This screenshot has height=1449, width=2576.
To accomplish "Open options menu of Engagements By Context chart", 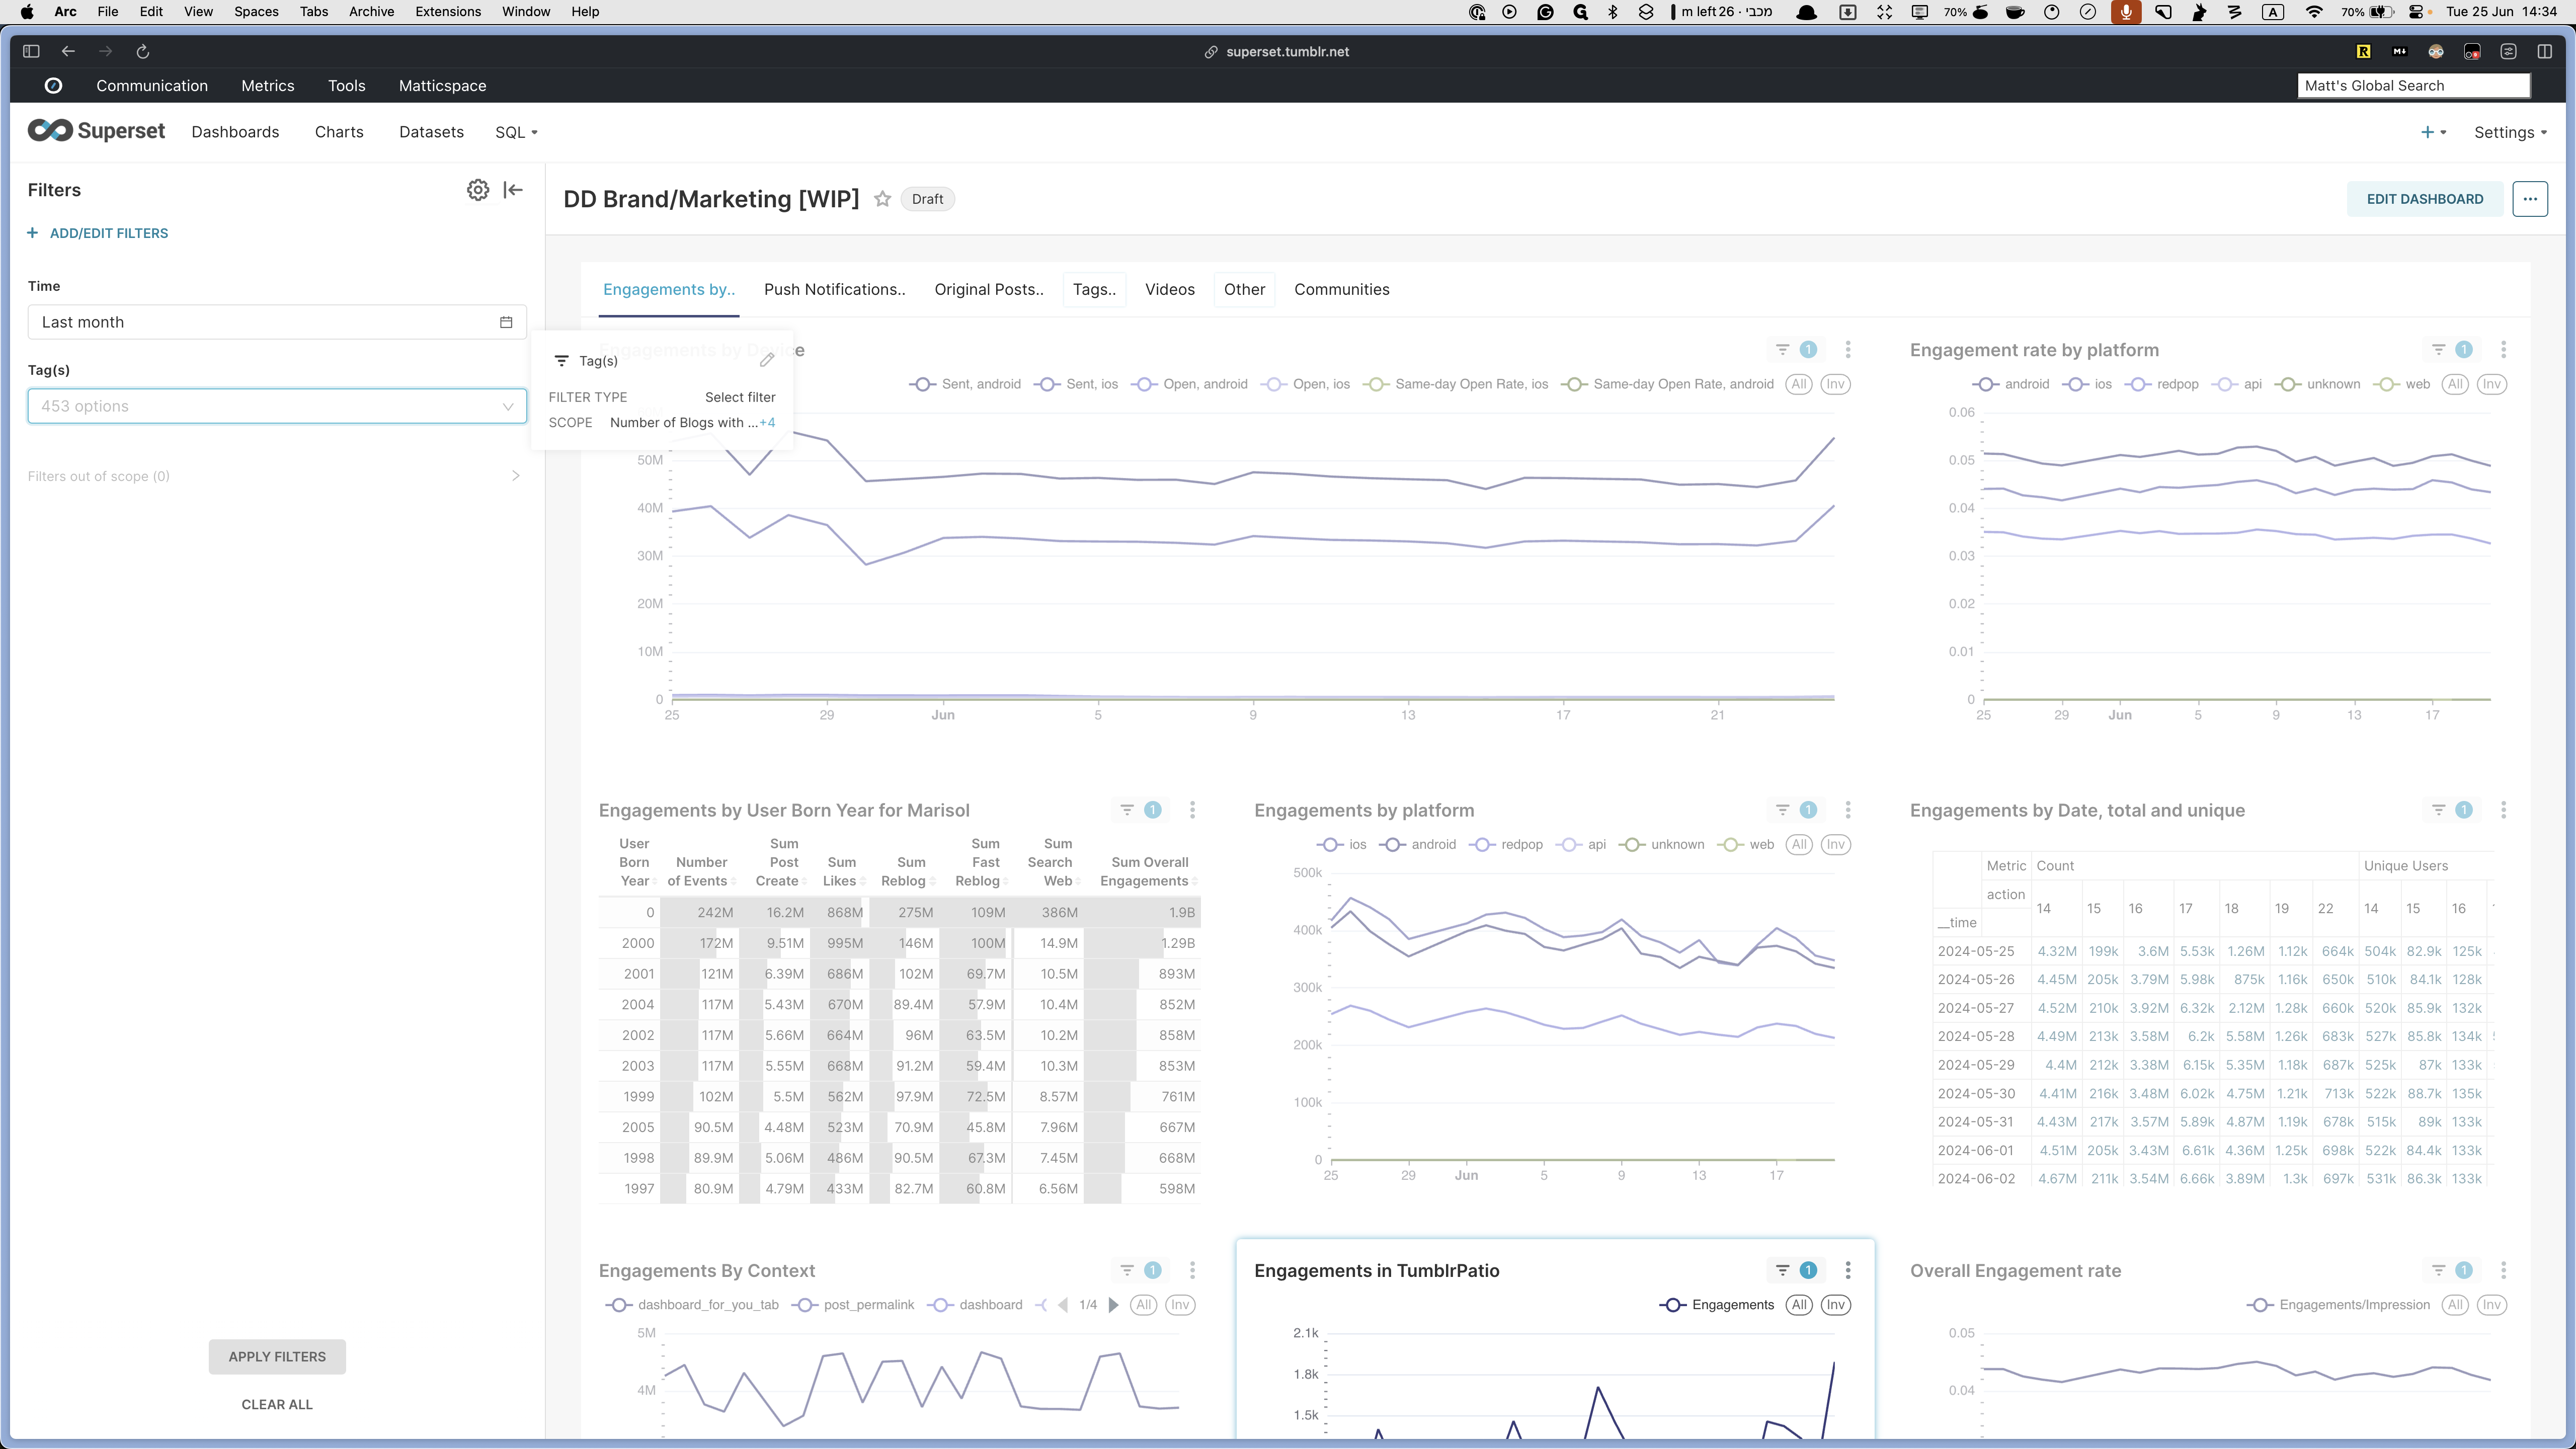I will click(x=1192, y=1270).
